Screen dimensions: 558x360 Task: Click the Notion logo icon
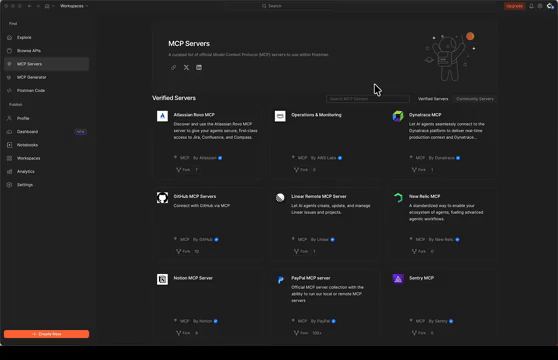tap(162, 279)
